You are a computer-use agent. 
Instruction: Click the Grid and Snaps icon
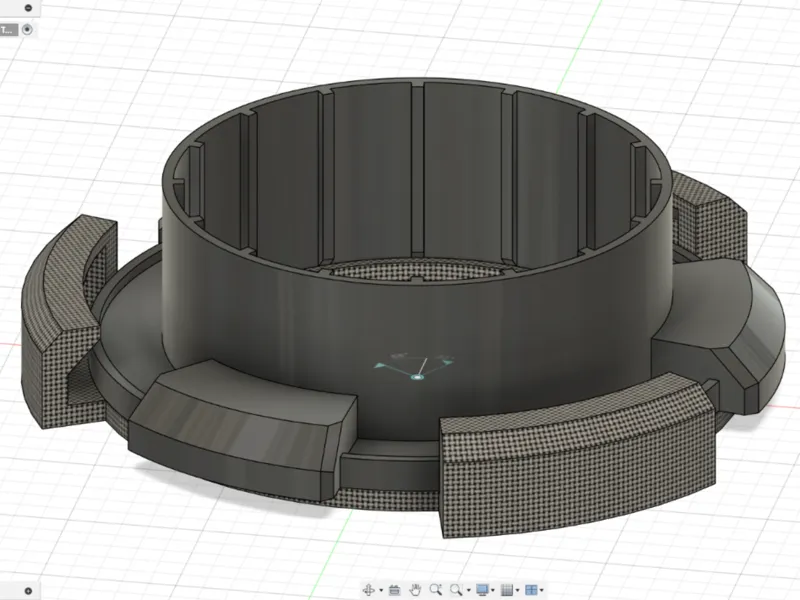507,590
